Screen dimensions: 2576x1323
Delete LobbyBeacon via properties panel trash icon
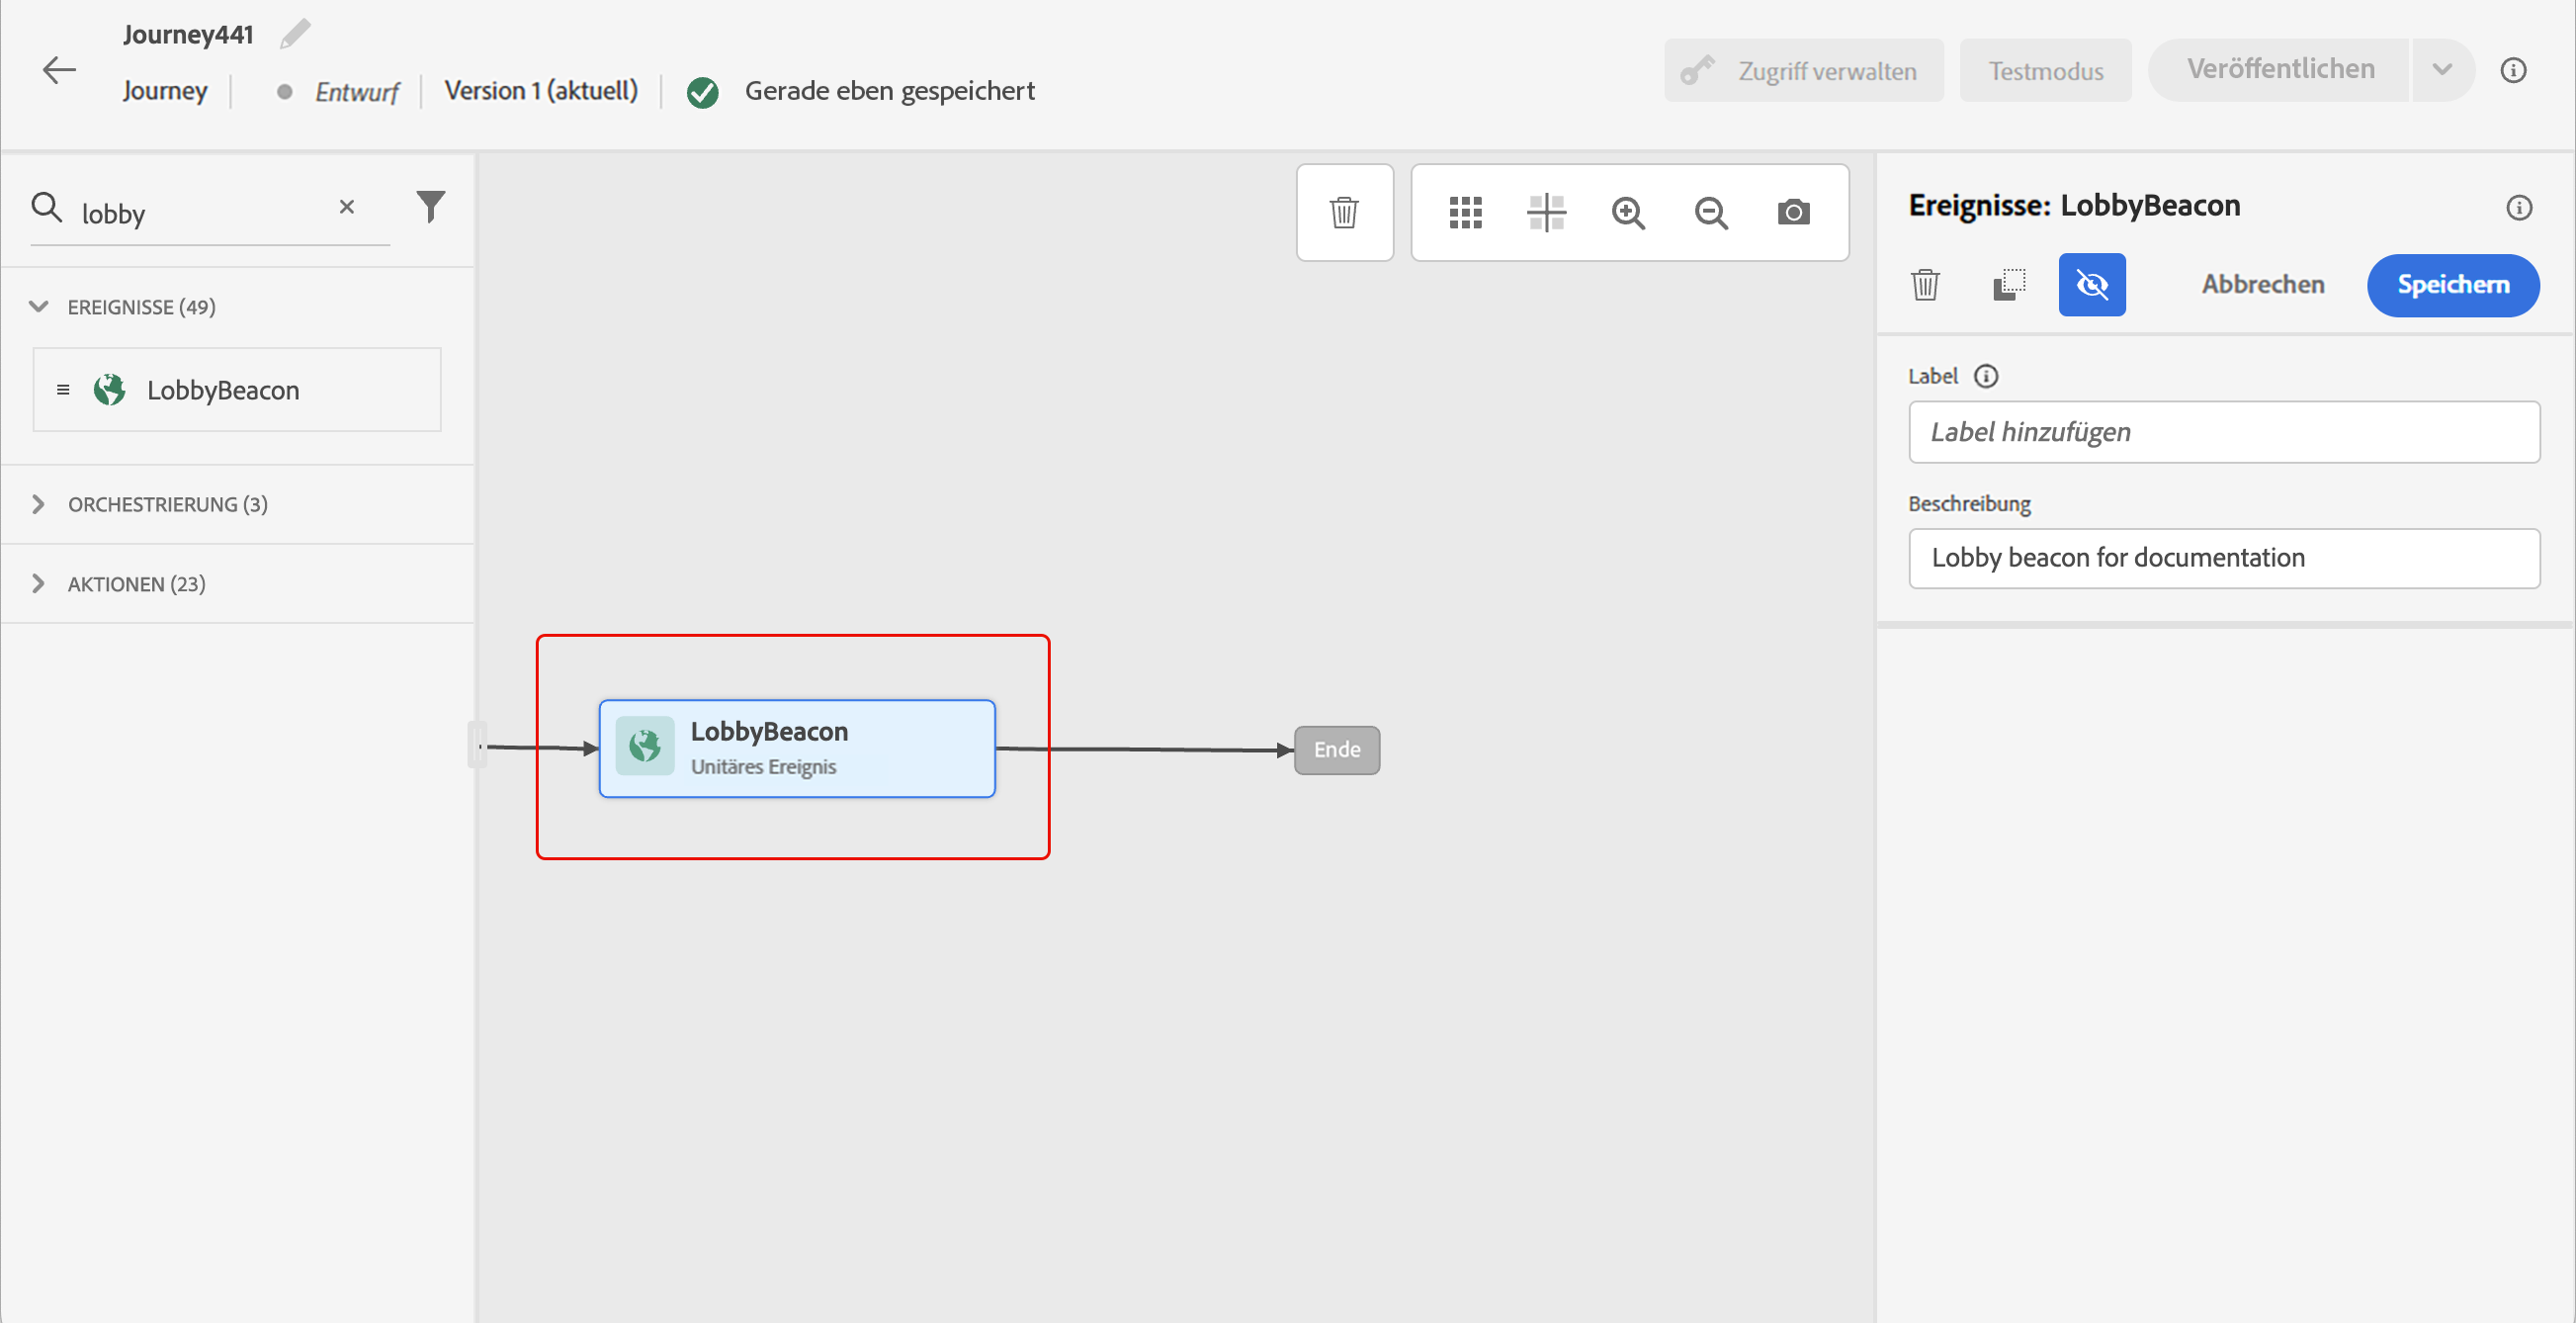tap(1925, 285)
